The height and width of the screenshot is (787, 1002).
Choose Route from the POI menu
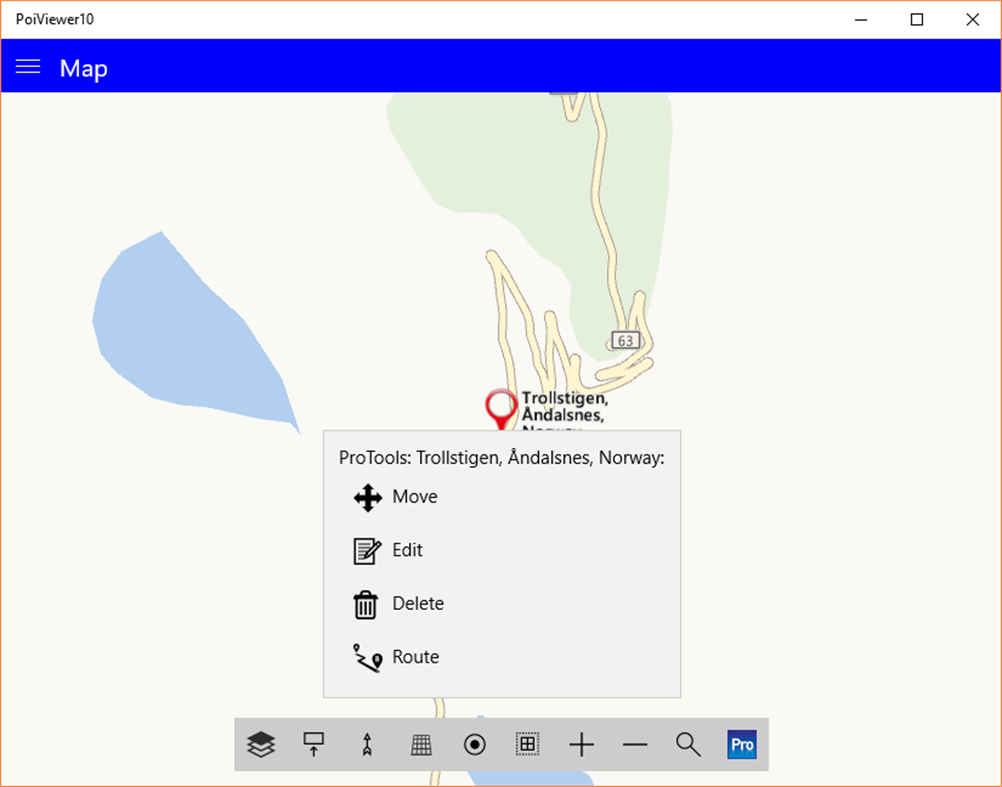(417, 657)
